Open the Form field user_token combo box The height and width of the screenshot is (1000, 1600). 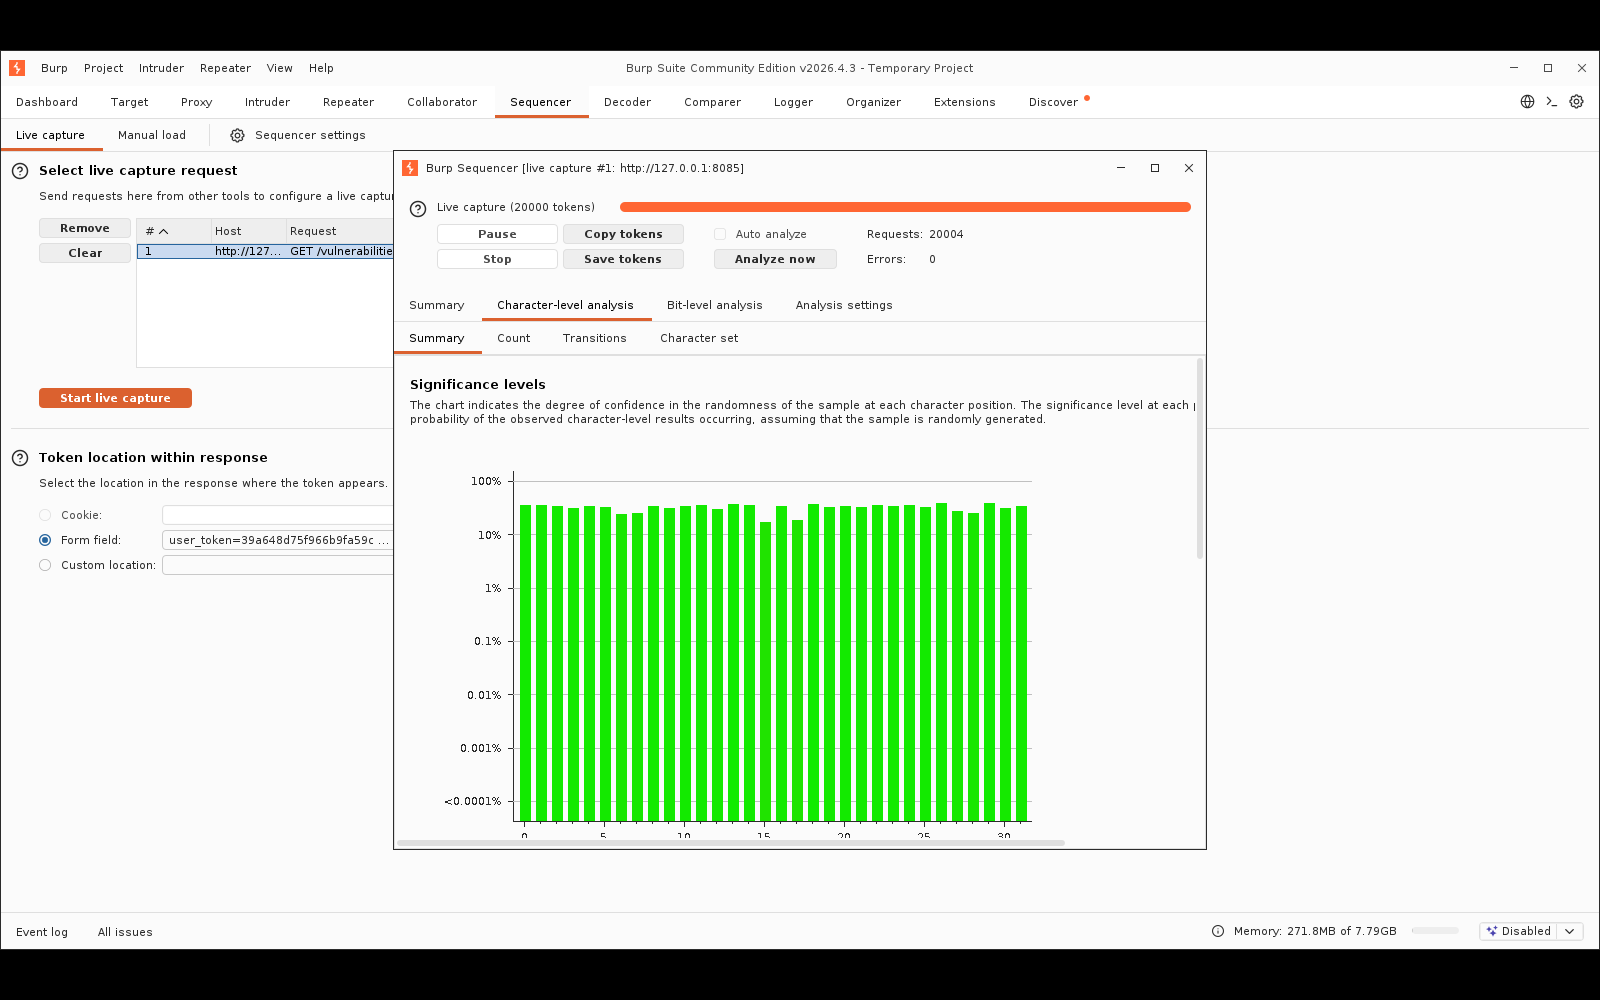278,540
